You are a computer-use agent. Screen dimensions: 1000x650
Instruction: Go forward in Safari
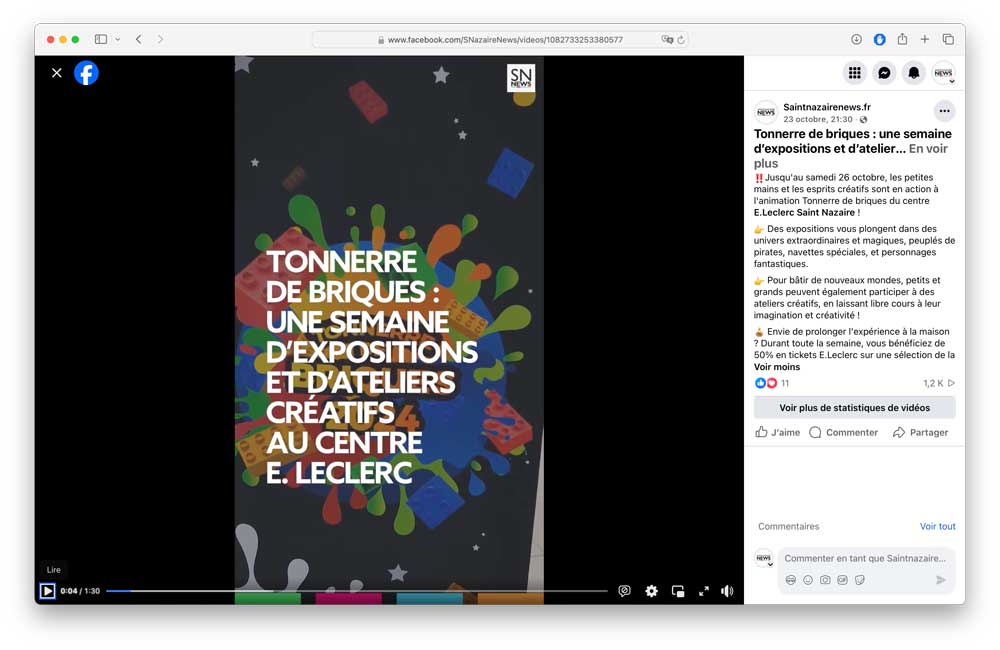[x=160, y=39]
